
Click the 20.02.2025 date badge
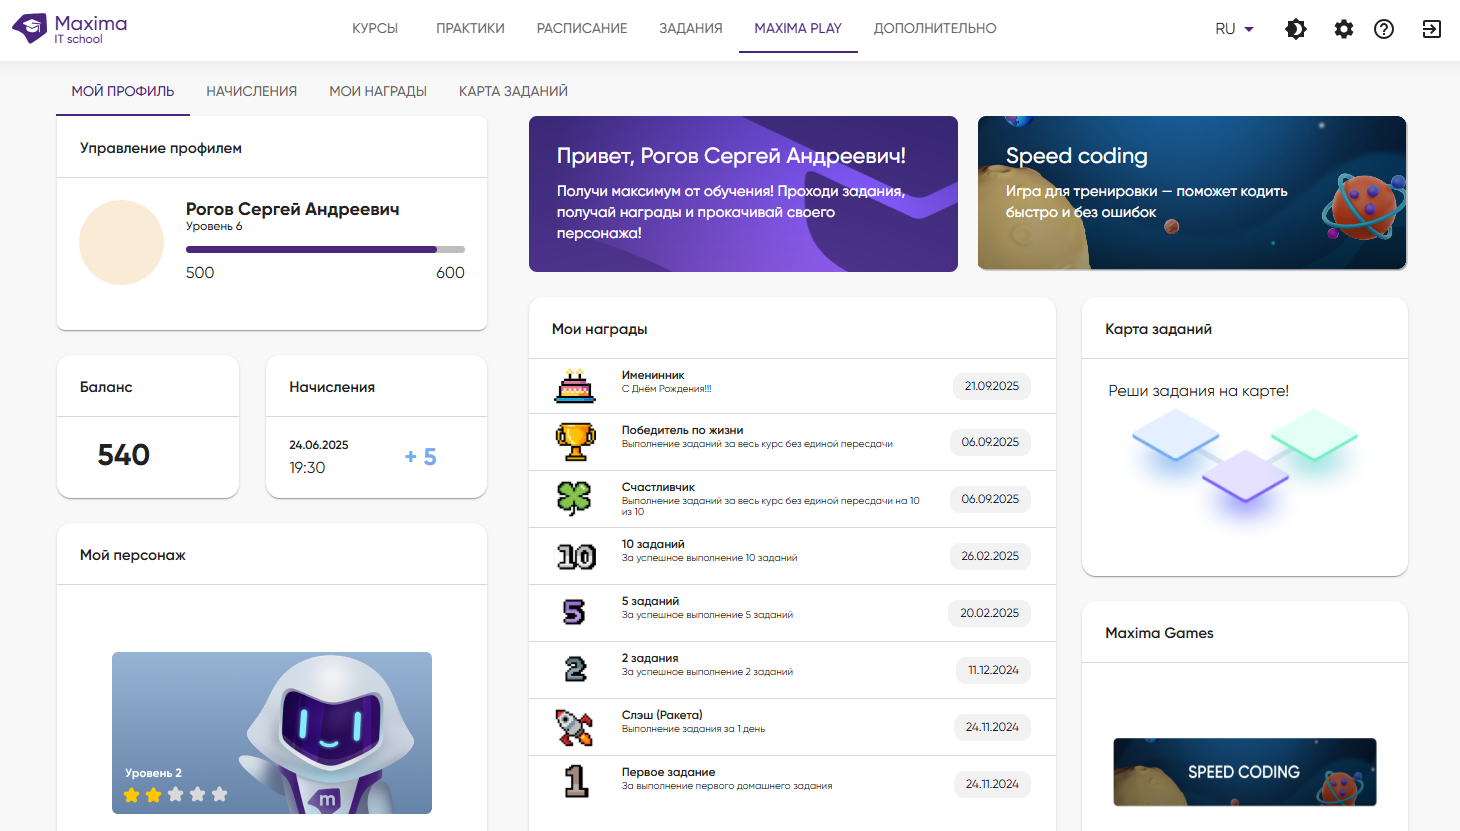pos(990,613)
